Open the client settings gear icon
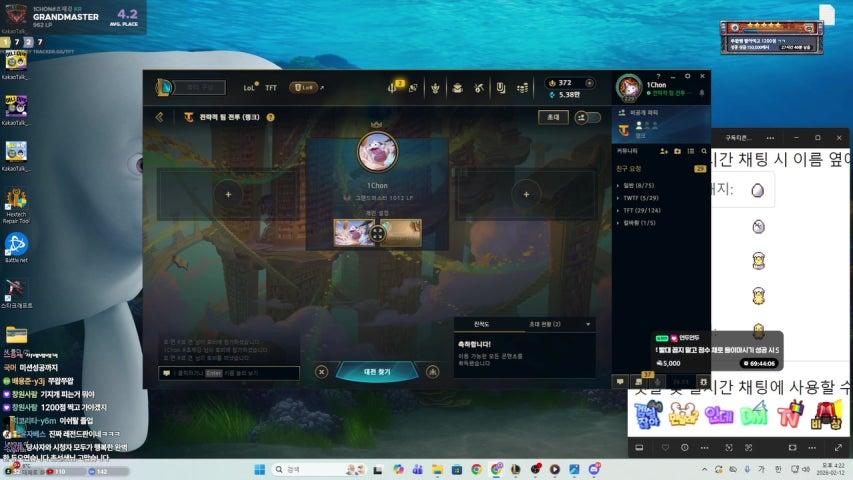This screenshot has width=853, height=480. pyautogui.click(x=688, y=76)
